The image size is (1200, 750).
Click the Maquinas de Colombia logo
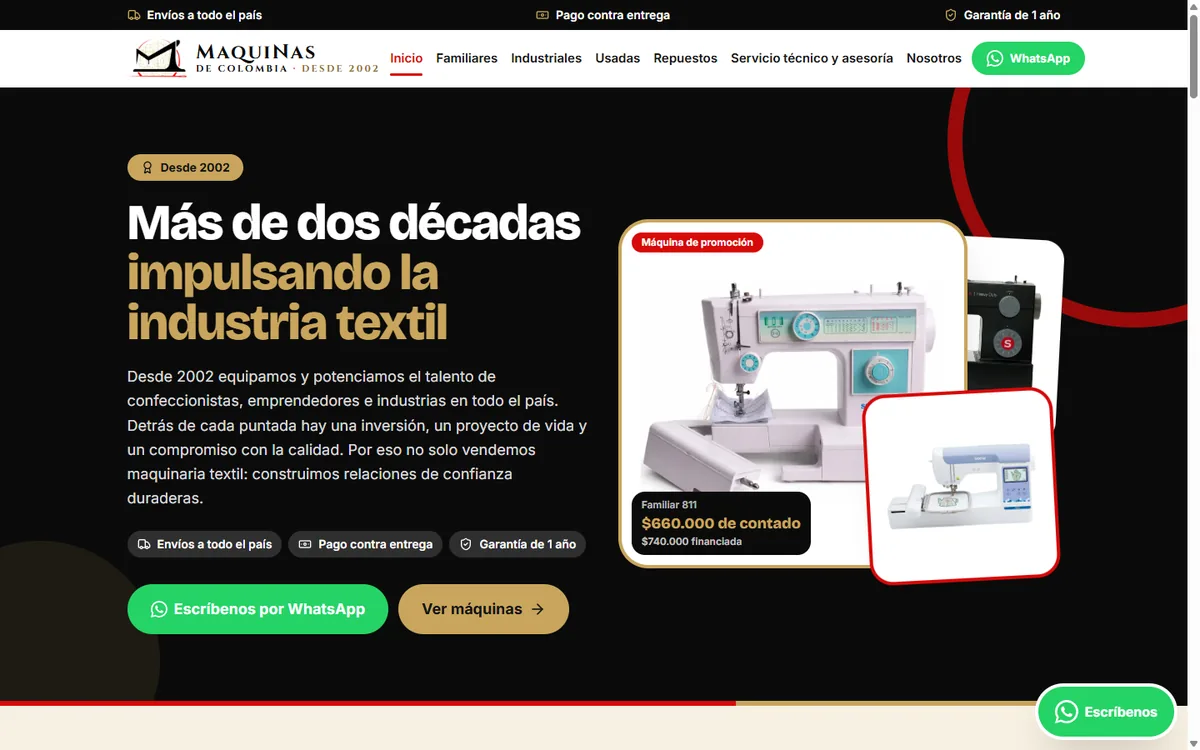255,58
